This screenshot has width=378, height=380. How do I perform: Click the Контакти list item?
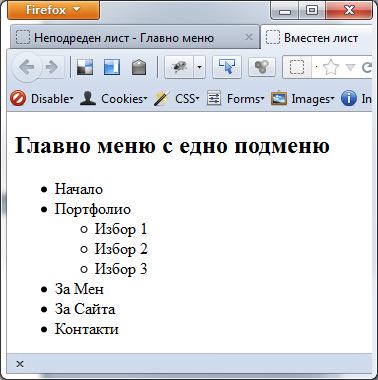[87, 329]
